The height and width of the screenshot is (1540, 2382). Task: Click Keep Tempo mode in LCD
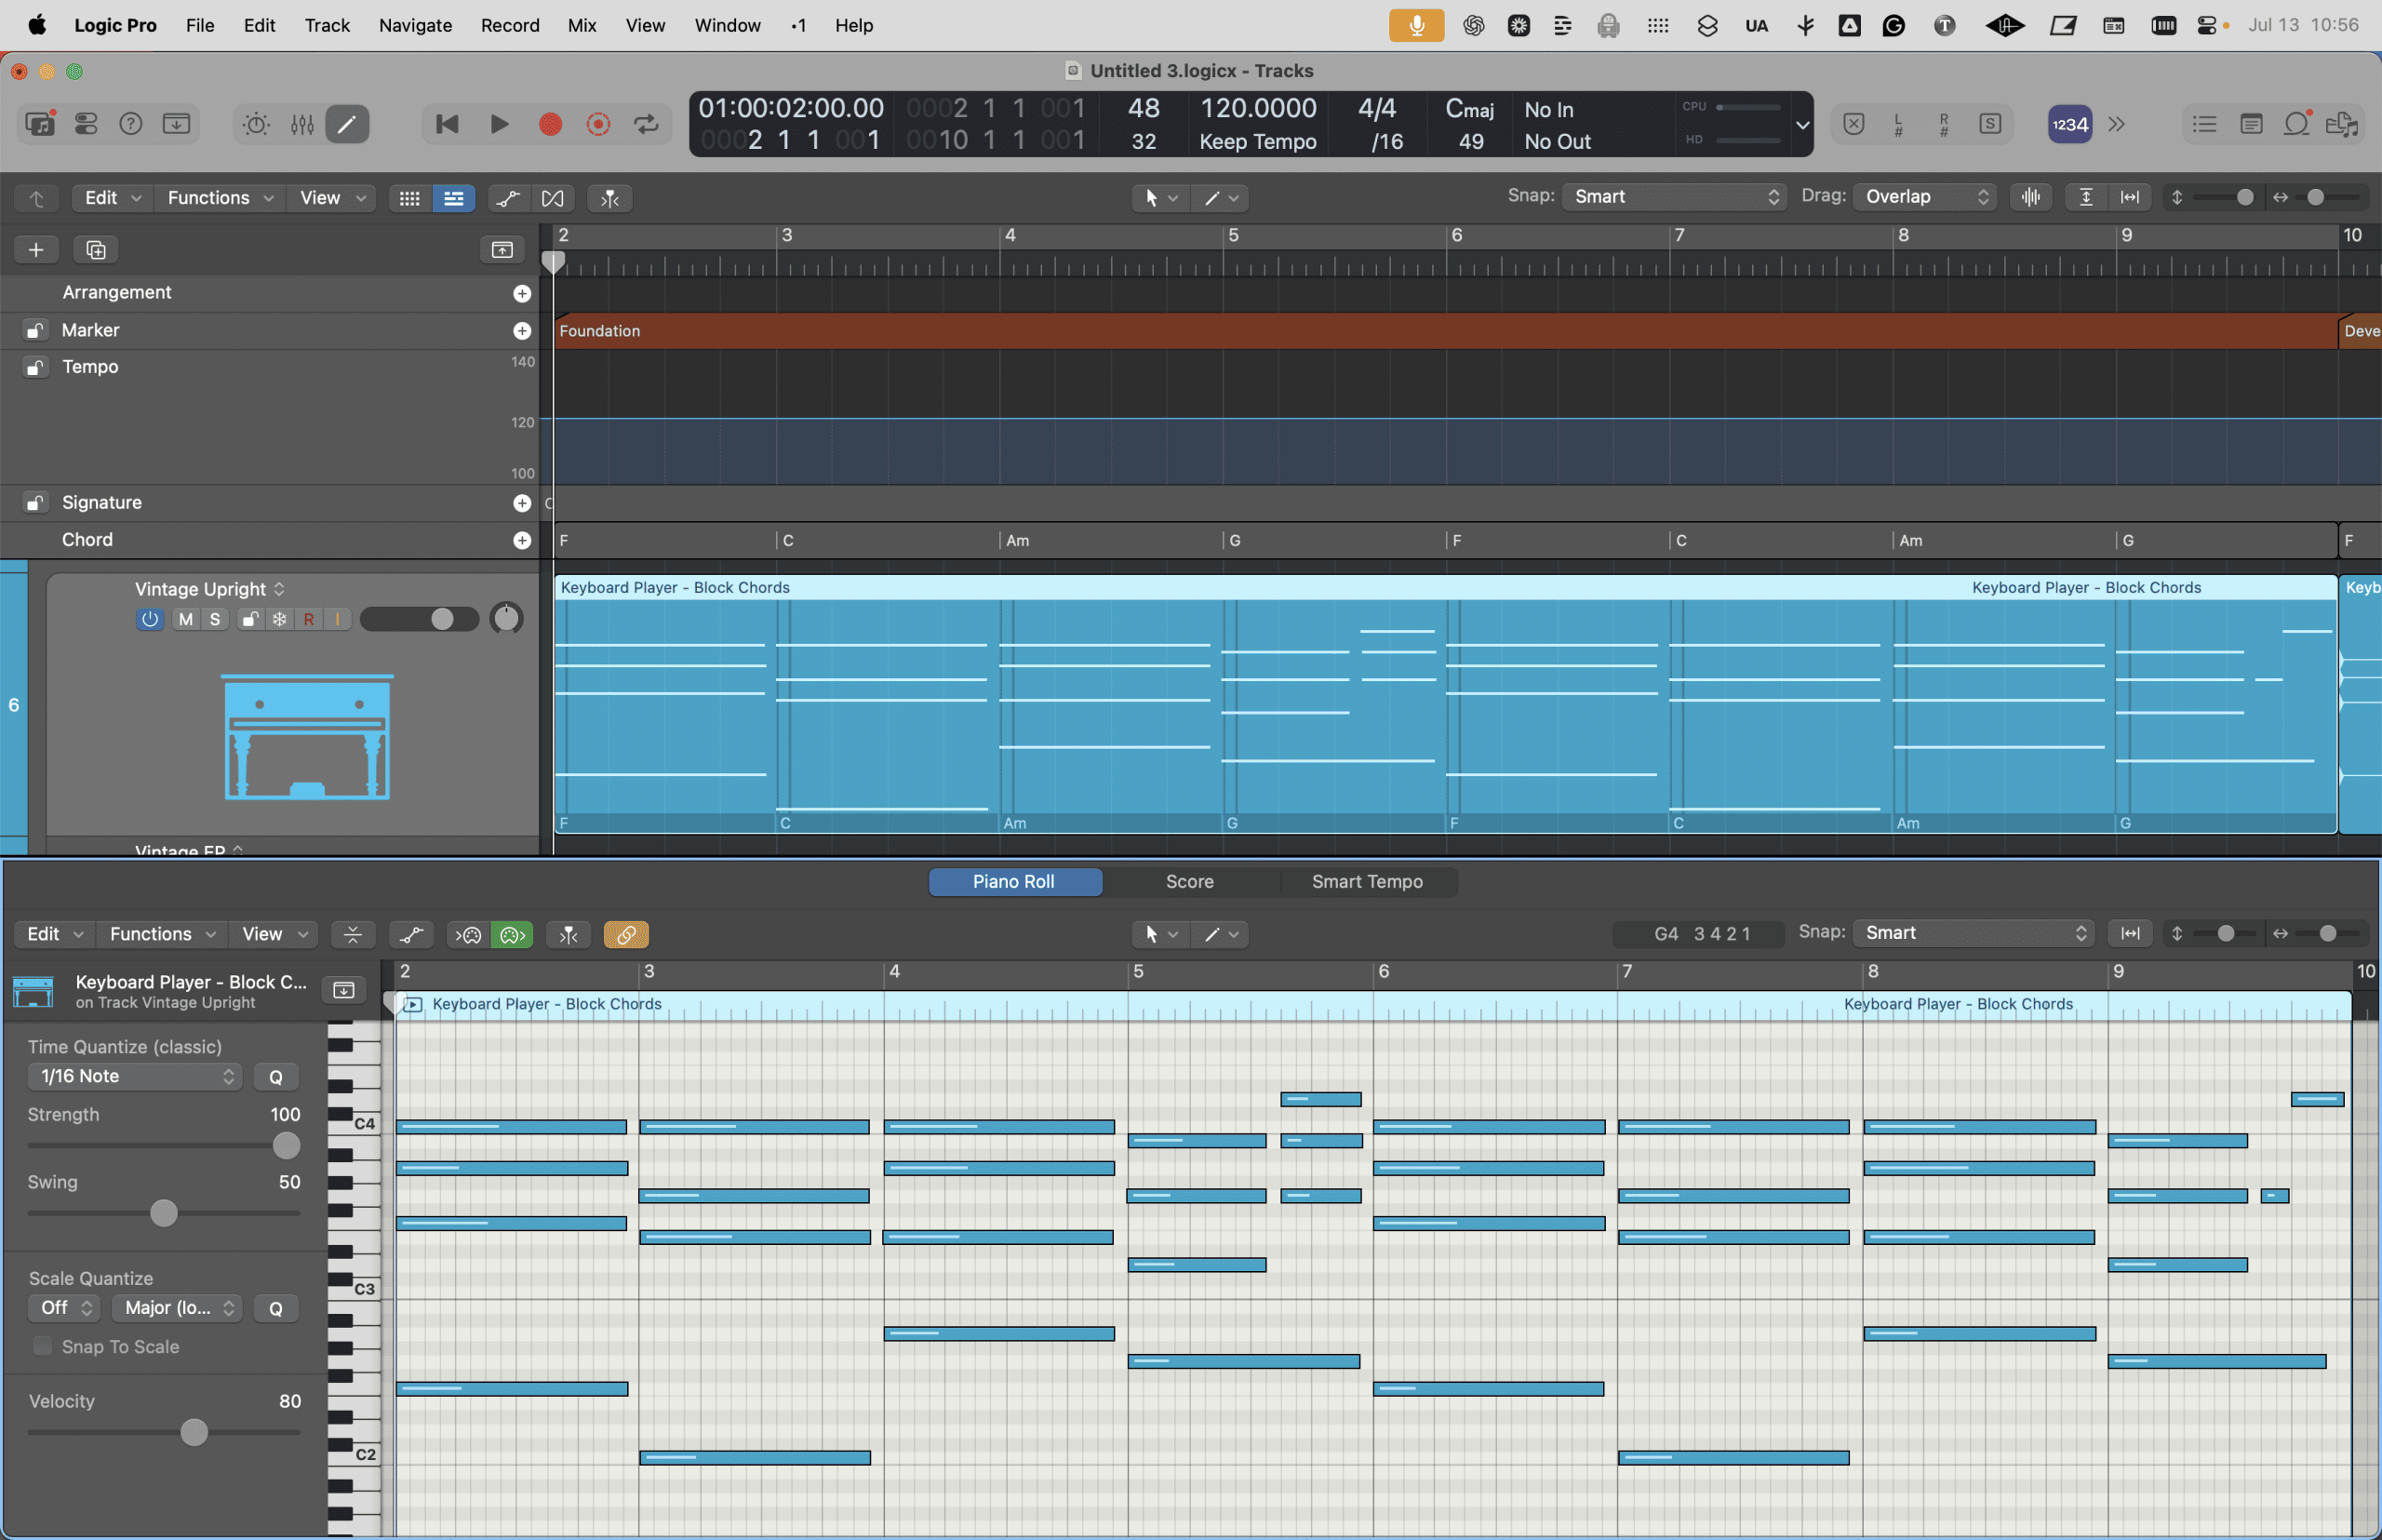click(x=1257, y=142)
